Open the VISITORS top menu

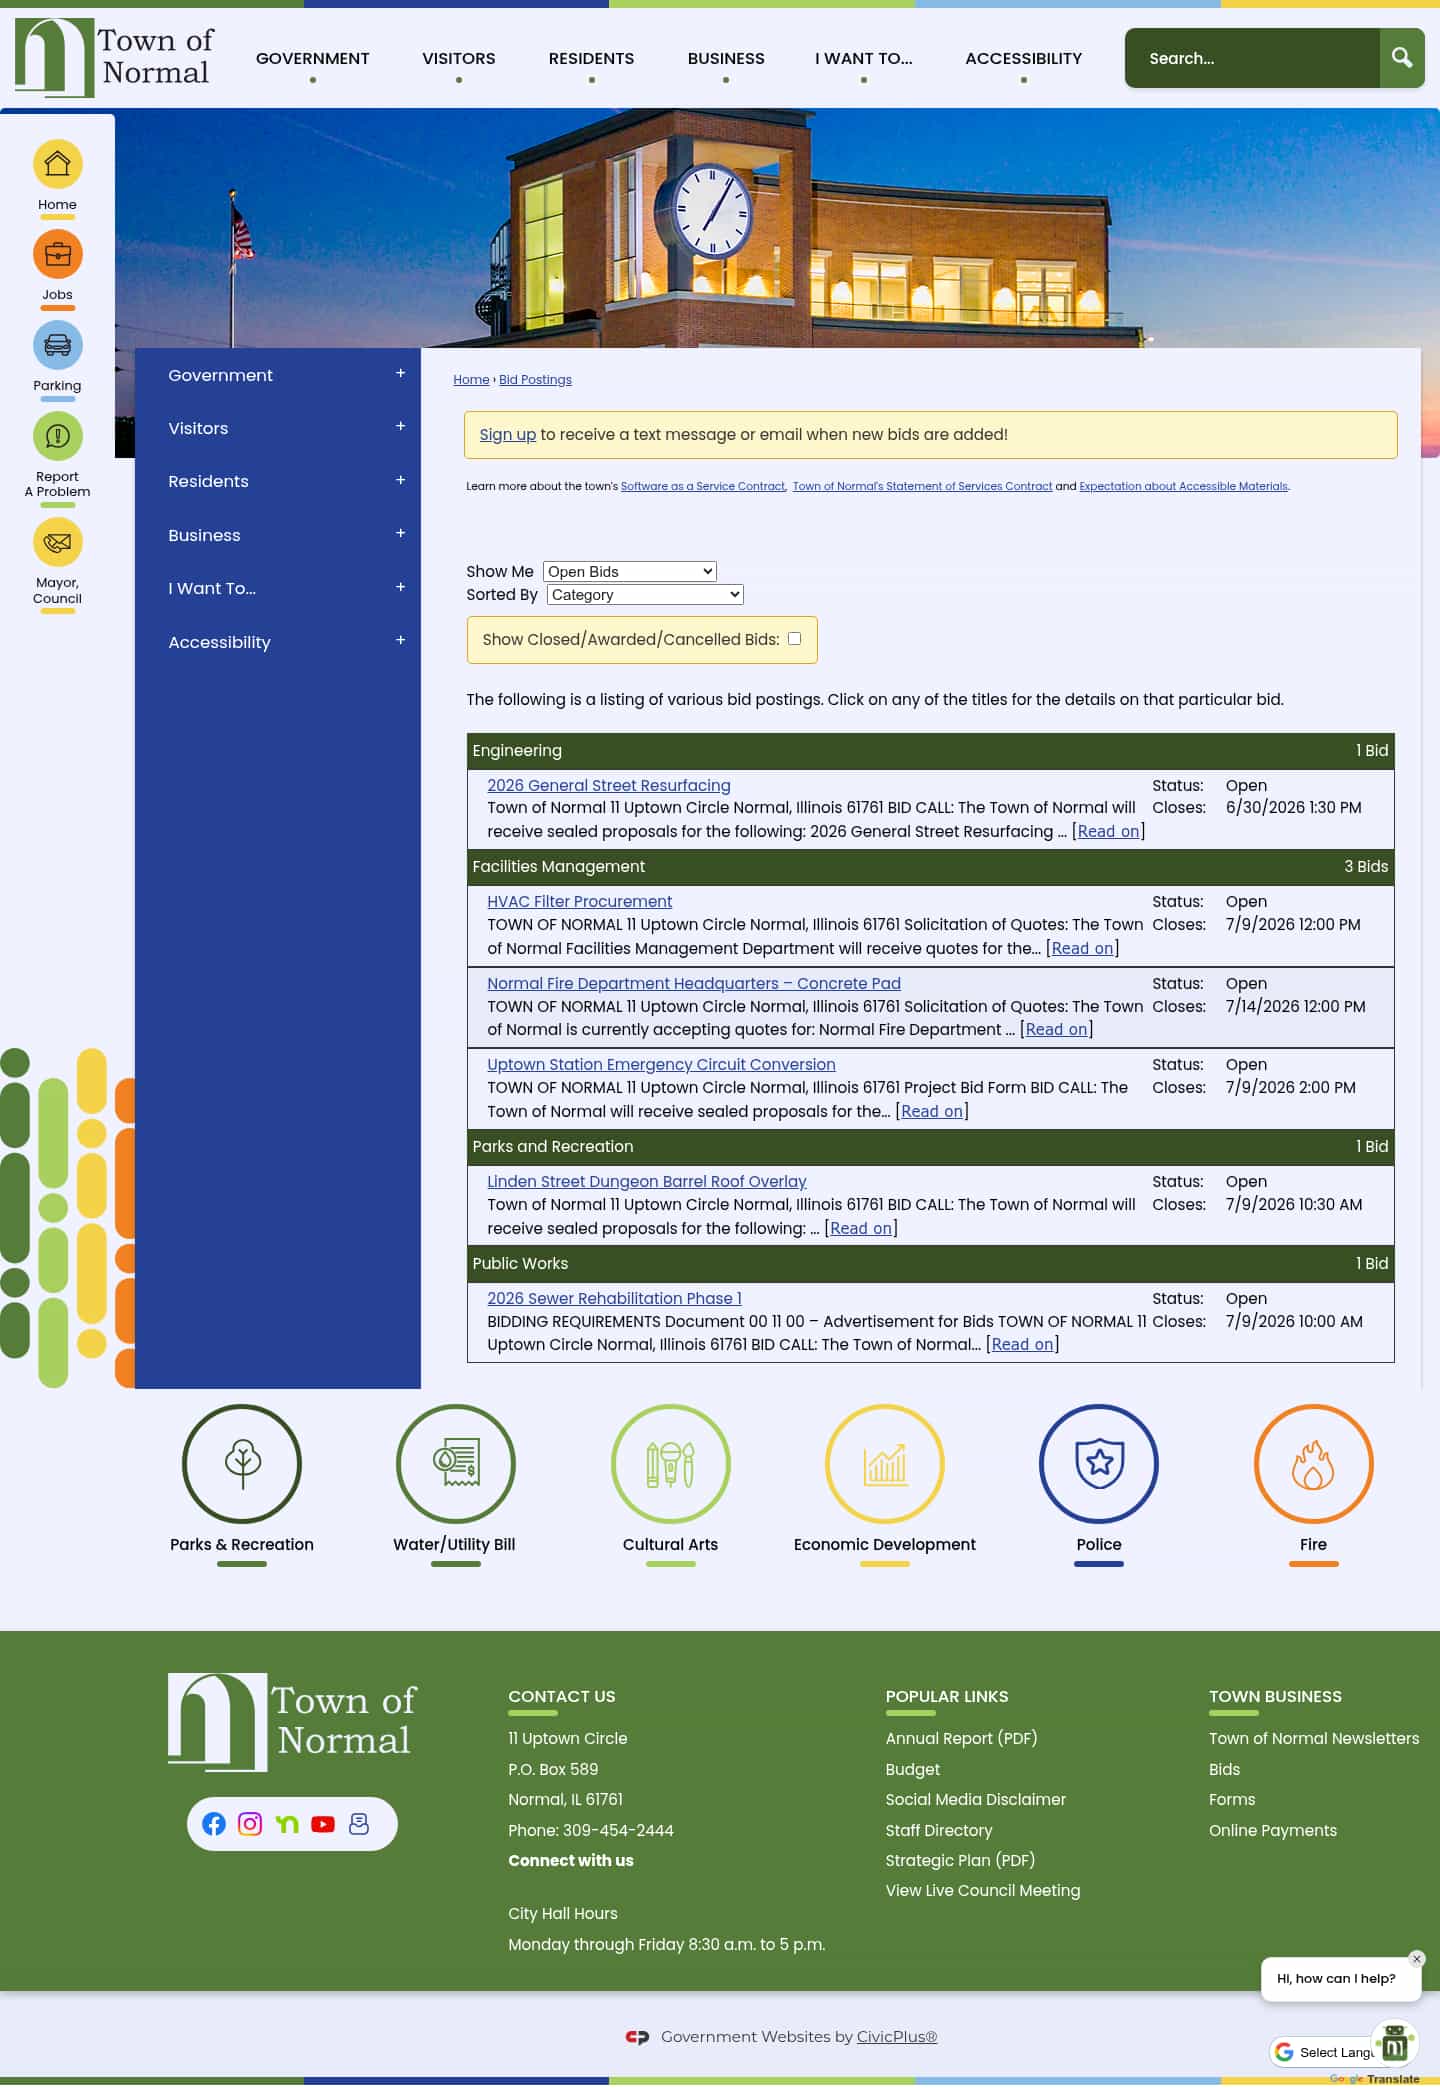pyautogui.click(x=458, y=58)
